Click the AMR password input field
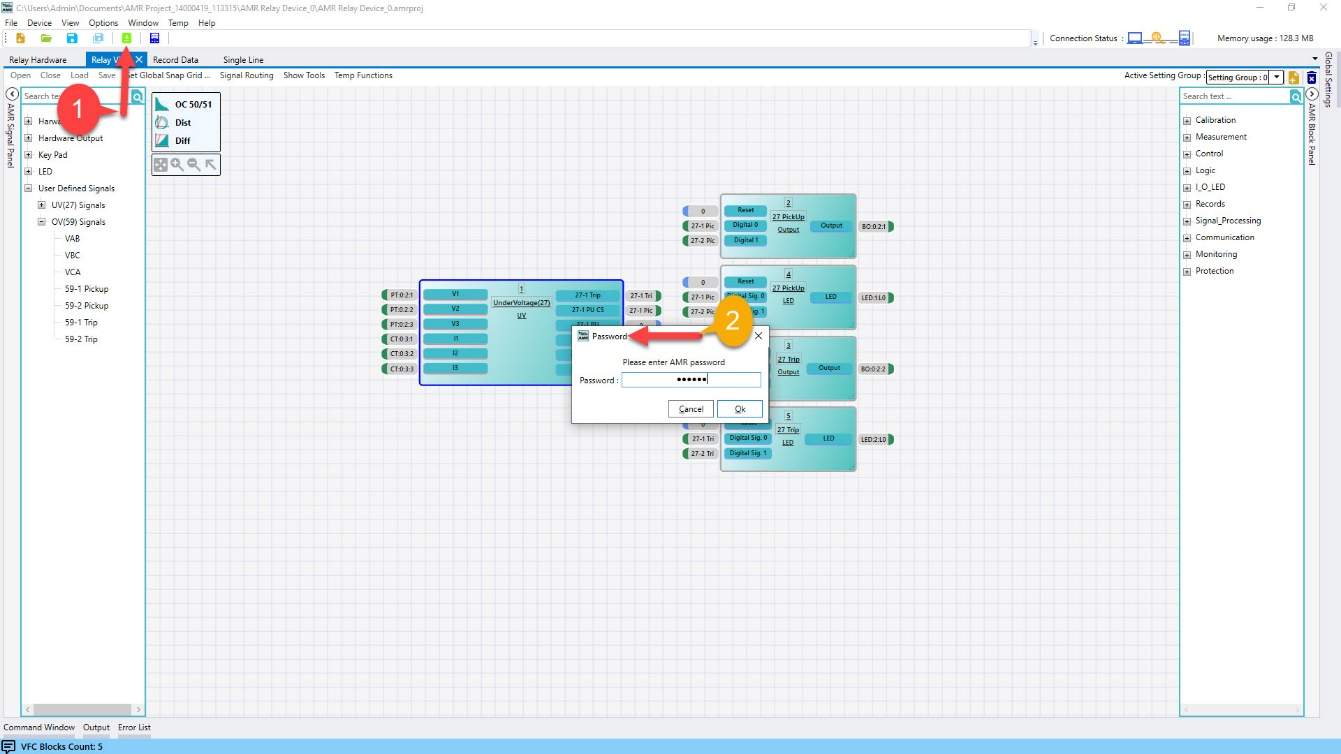The width and height of the screenshot is (1341, 754). click(x=690, y=380)
